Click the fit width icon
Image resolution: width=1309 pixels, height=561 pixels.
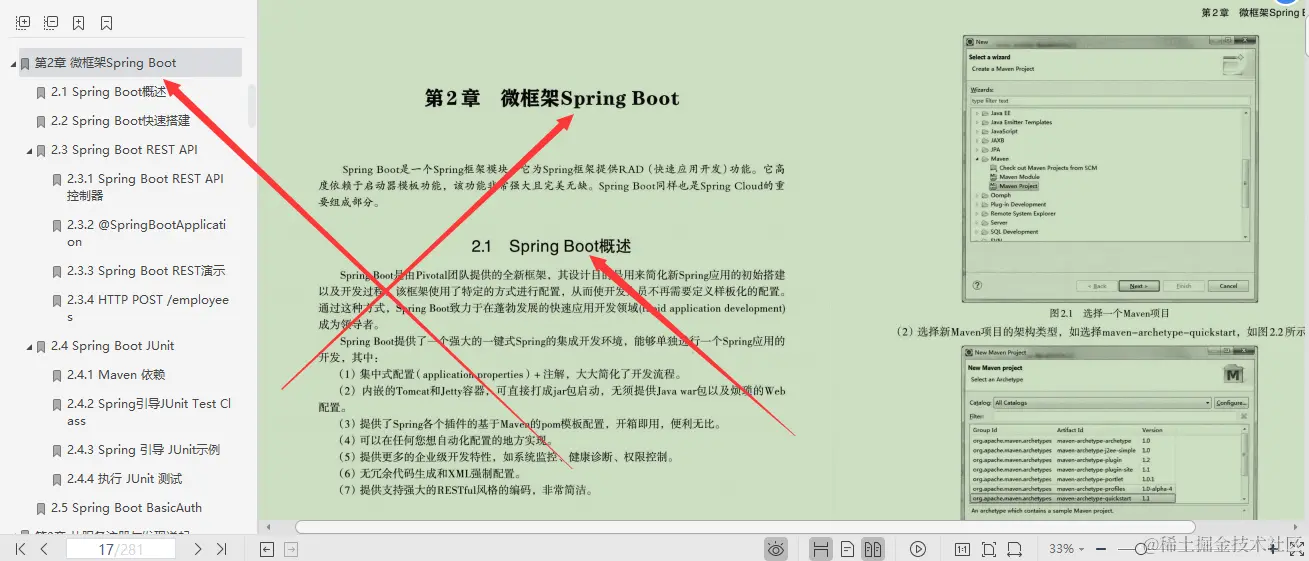pos(1015,549)
